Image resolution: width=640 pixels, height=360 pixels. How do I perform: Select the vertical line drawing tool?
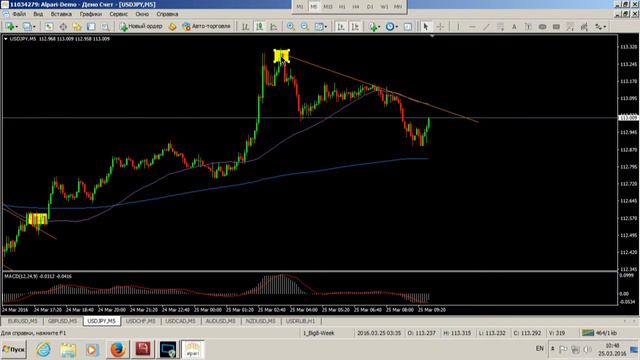(x=458, y=27)
